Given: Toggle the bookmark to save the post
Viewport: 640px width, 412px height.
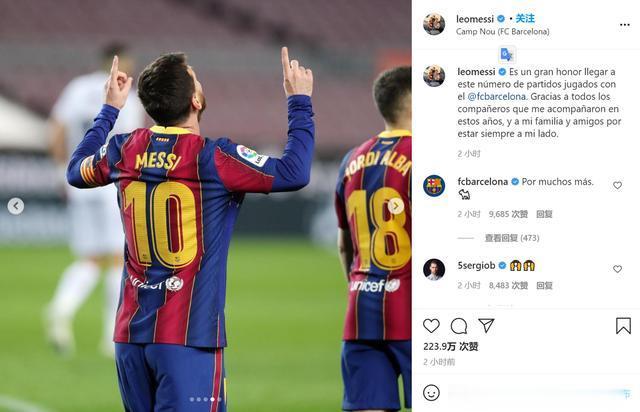Looking at the screenshot, I should tap(623, 326).
